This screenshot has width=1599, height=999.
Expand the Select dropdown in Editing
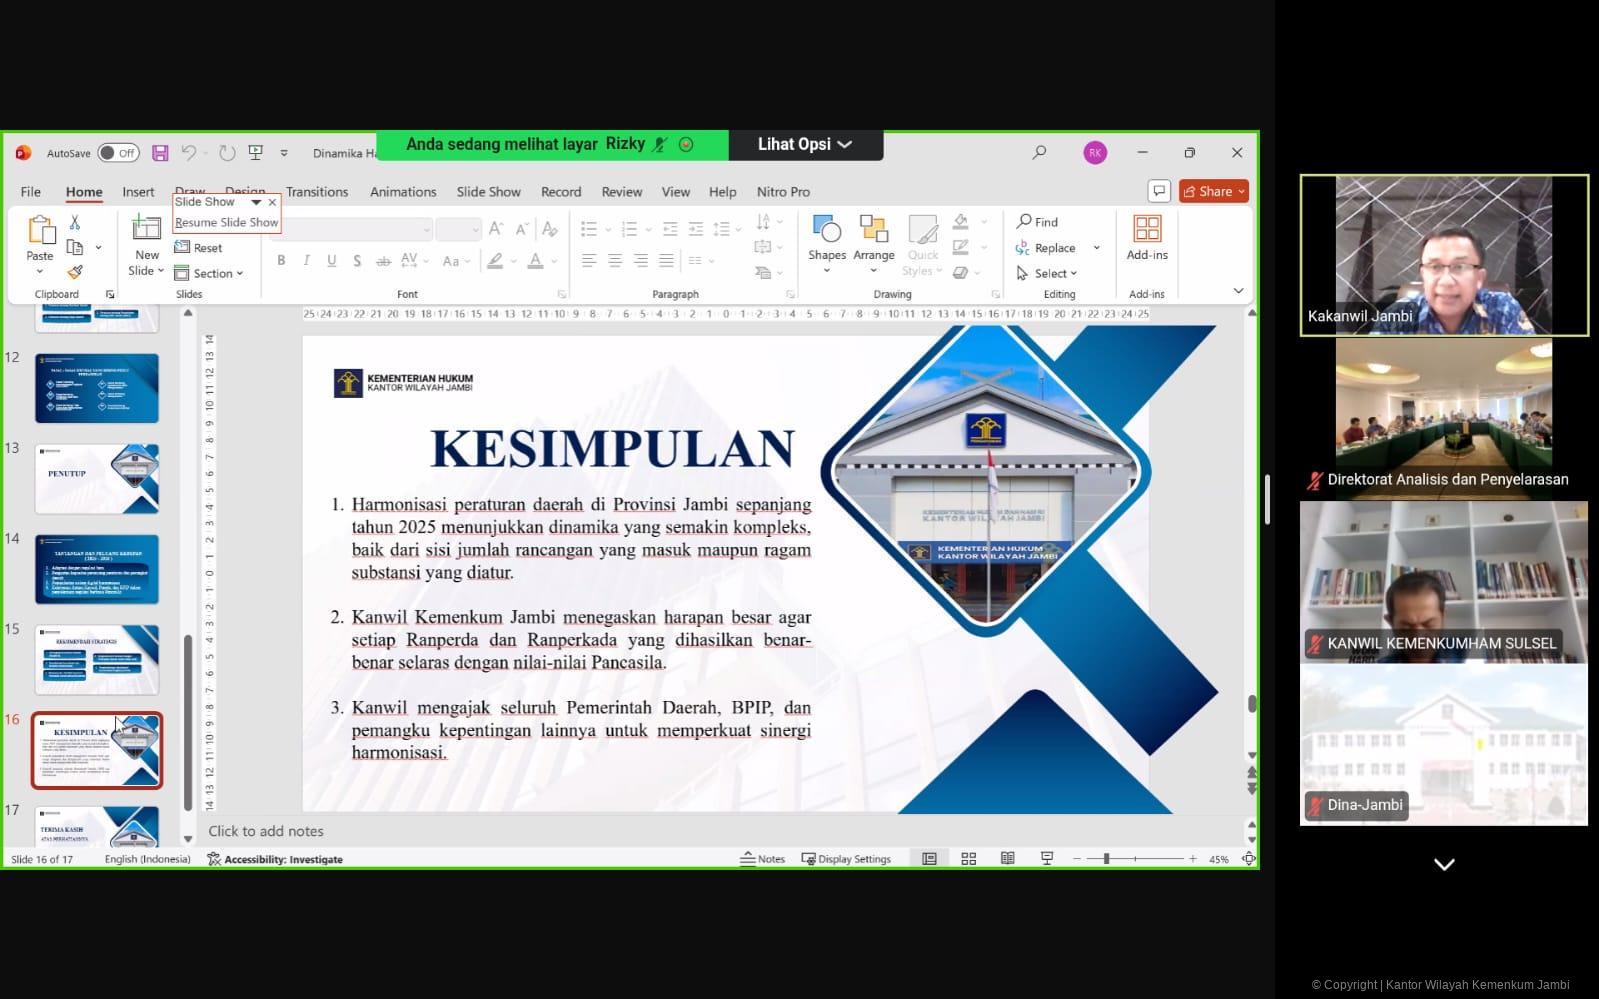(1047, 273)
